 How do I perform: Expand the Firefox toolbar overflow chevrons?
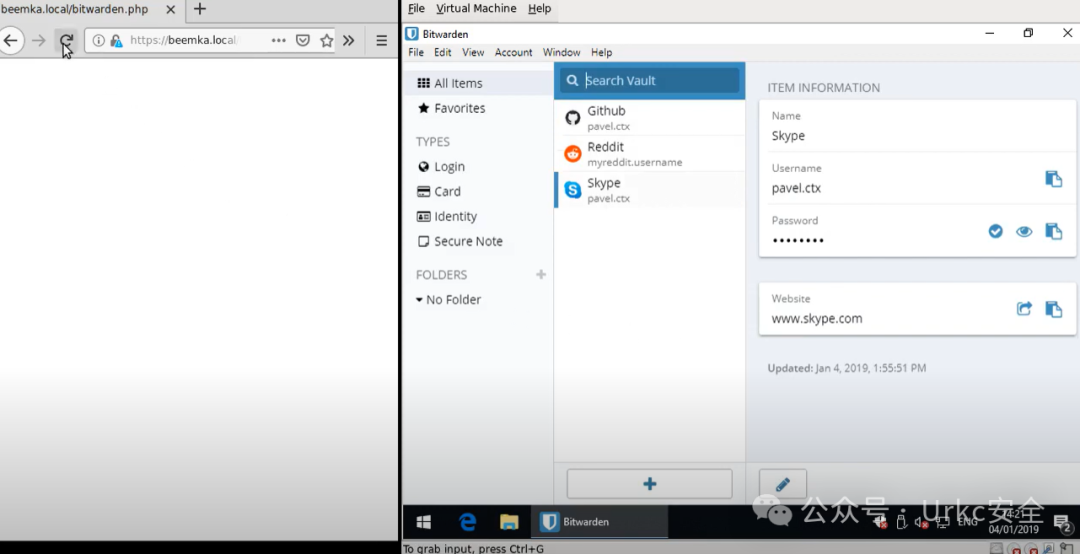[x=349, y=41]
